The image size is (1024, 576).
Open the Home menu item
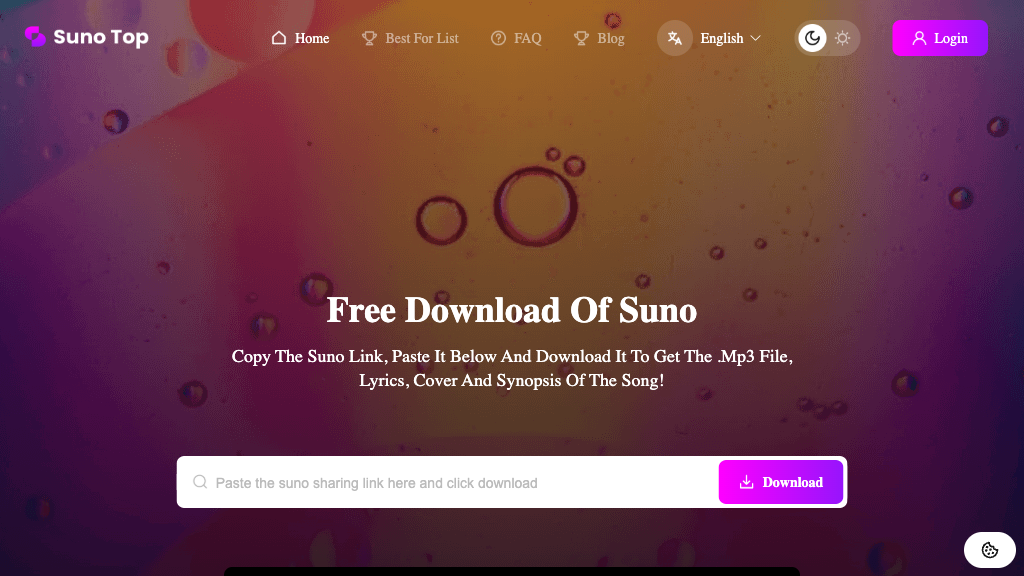[300, 38]
